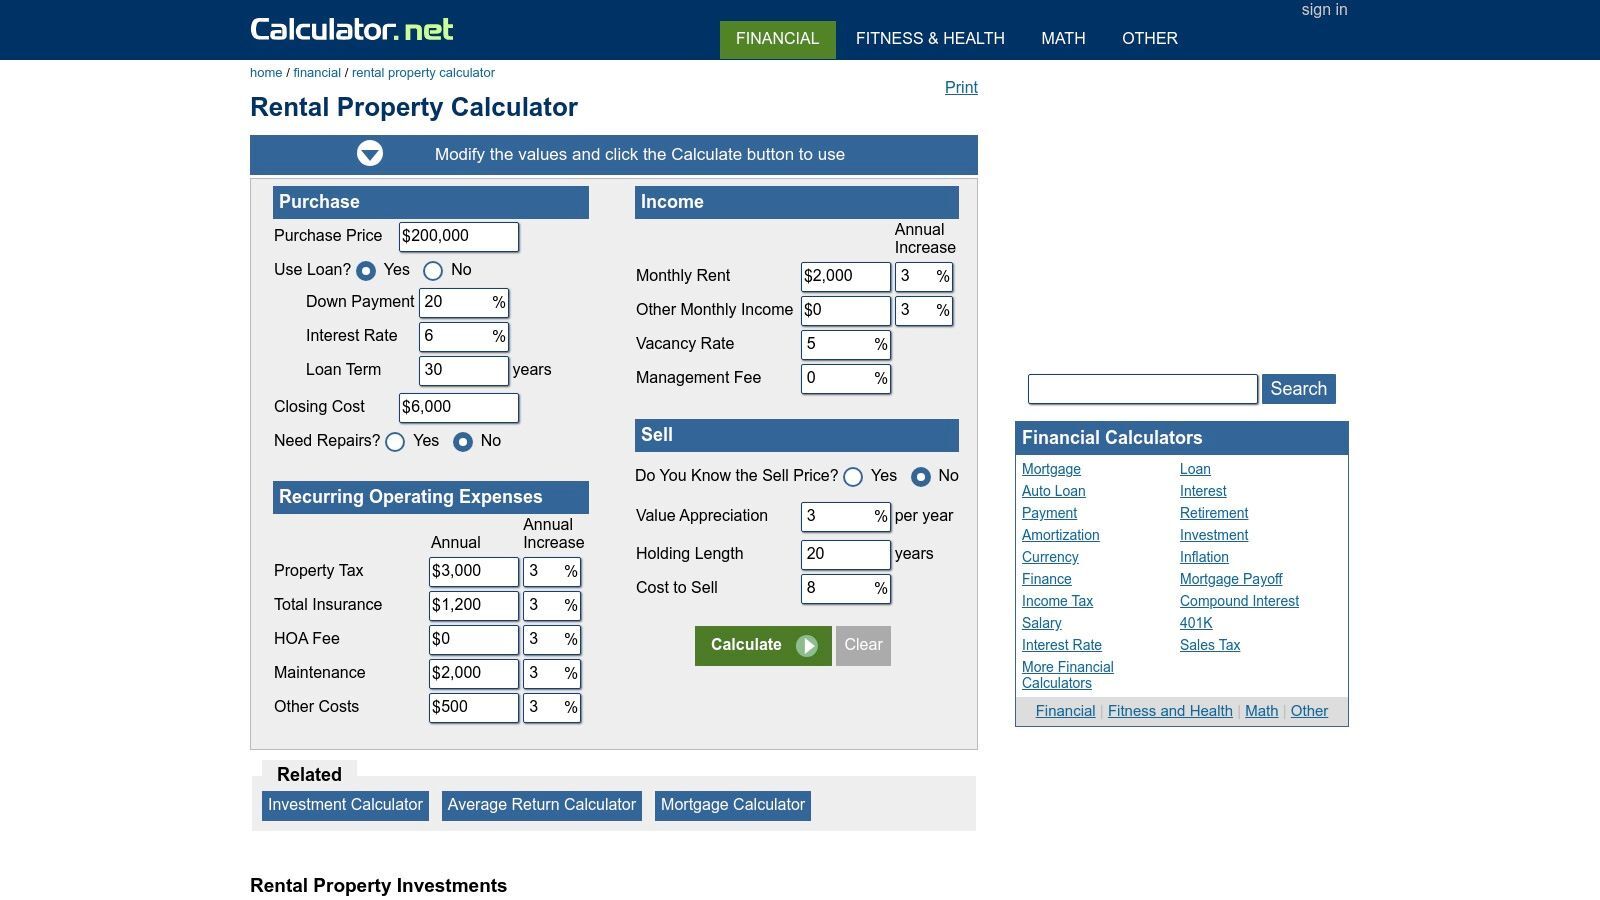Select the OTHER navigation item

pyautogui.click(x=1149, y=38)
